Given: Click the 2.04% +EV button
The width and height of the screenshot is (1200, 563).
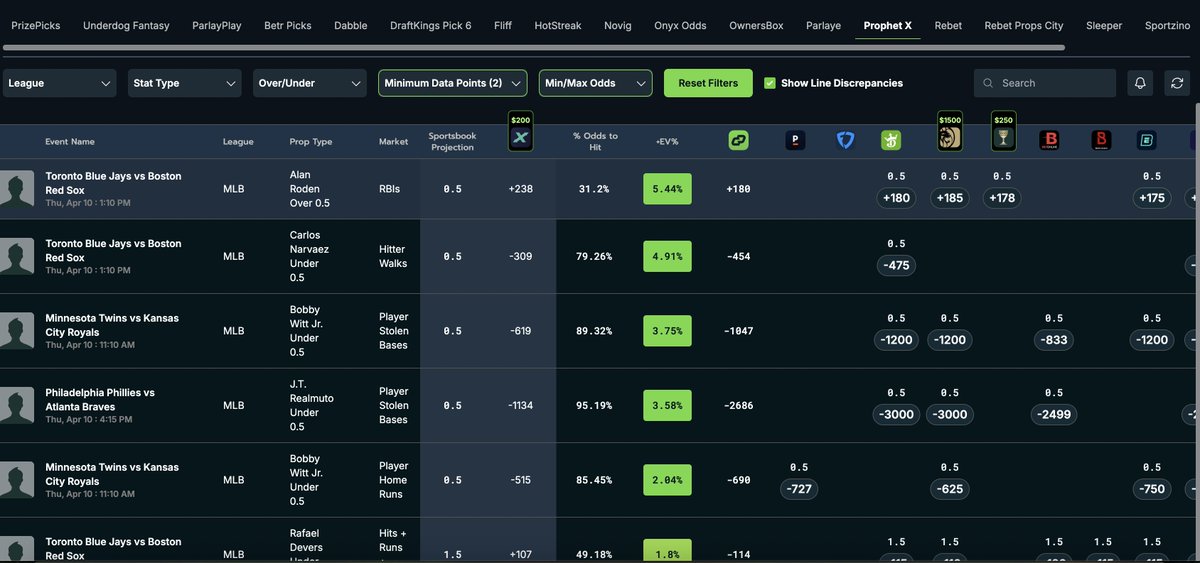Looking at the screenshot, I should [666, 480].
